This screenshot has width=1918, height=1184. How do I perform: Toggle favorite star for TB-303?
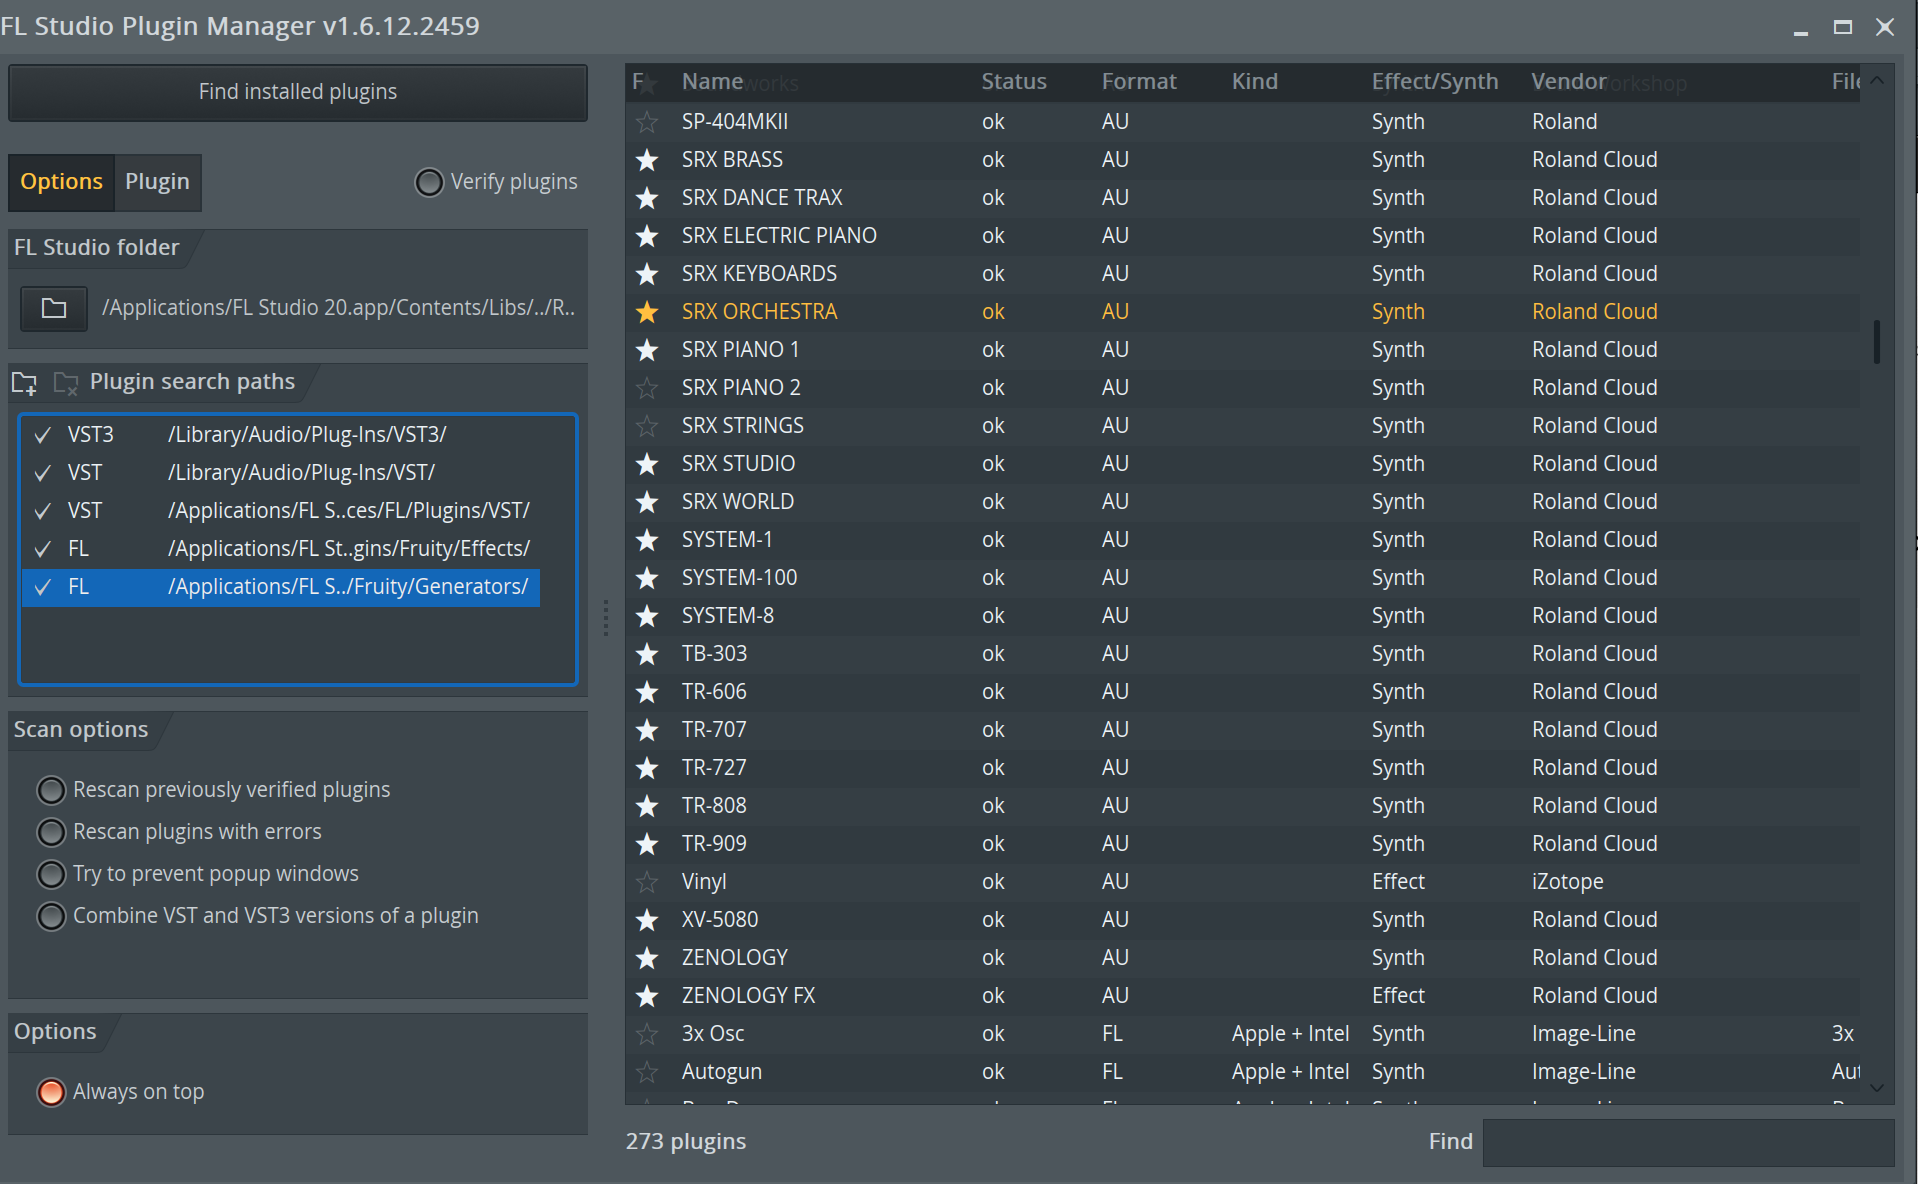coord(647,654)
